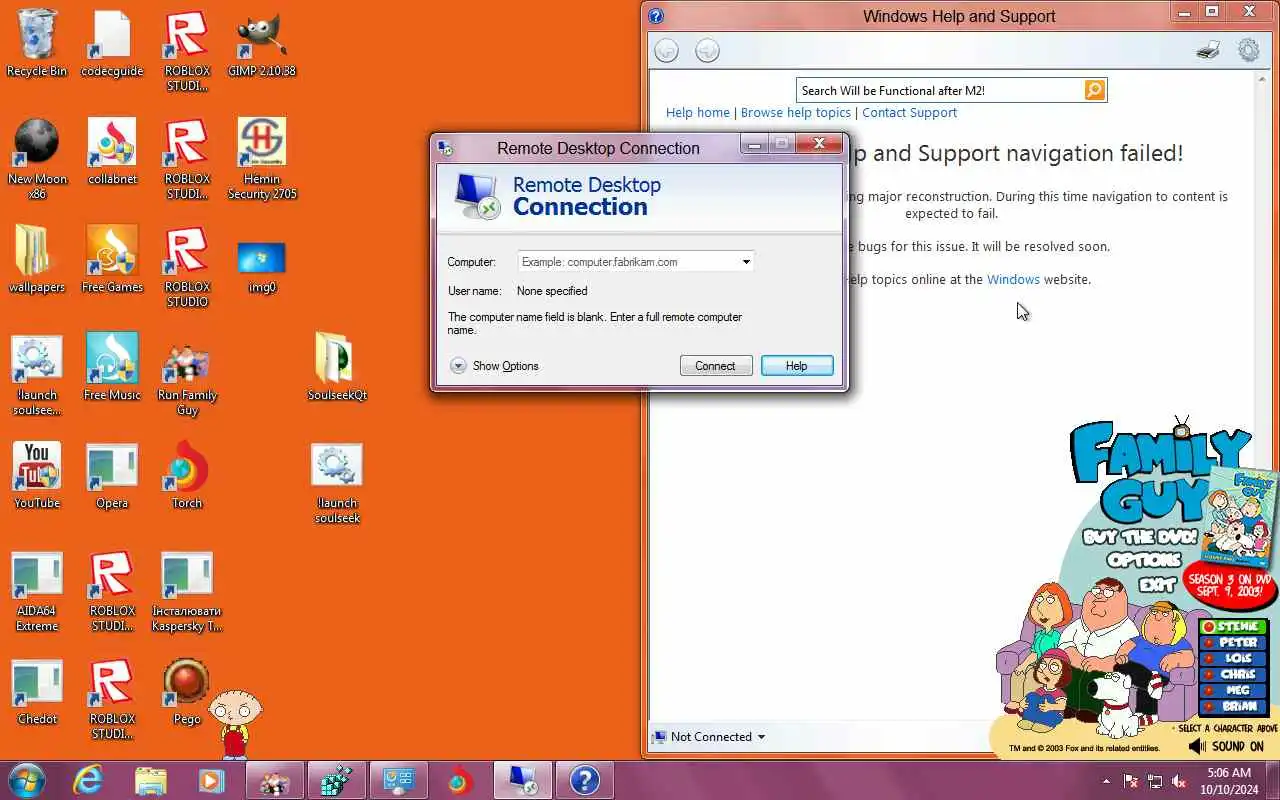Open the Windows Start orb

[27, 780]
